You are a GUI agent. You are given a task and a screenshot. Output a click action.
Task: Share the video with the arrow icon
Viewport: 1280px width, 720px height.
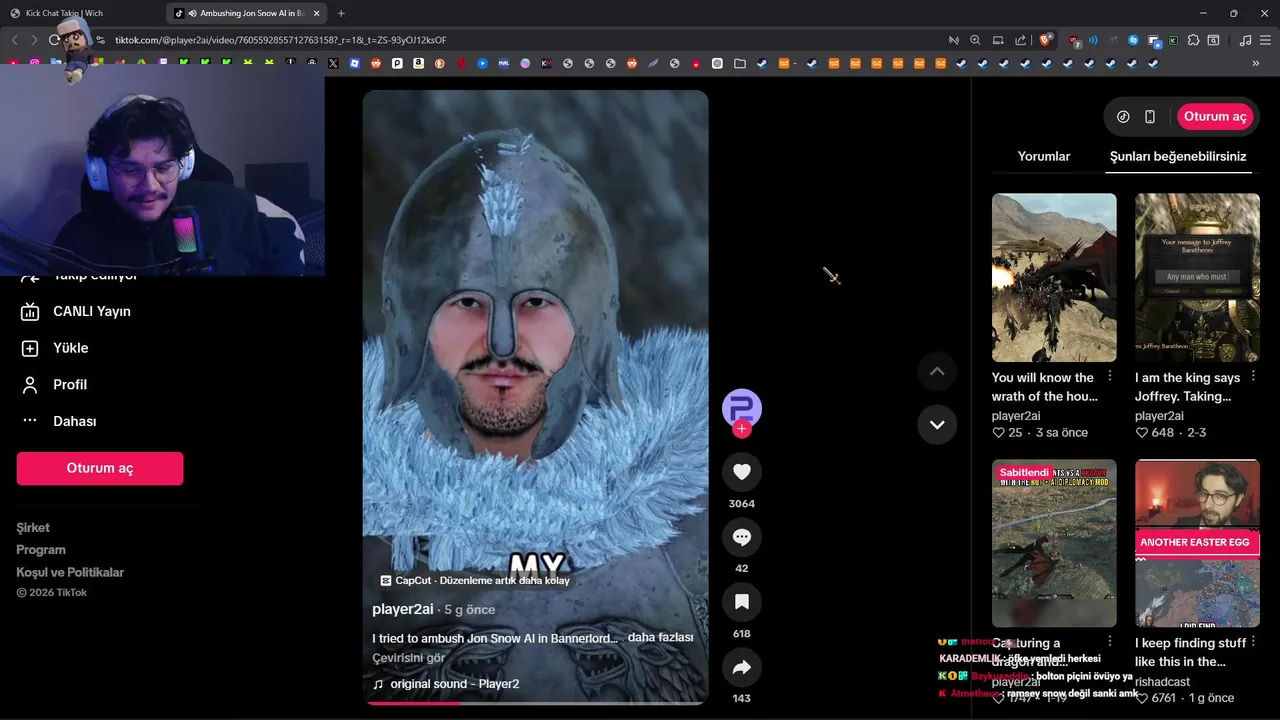pos(741,667)
